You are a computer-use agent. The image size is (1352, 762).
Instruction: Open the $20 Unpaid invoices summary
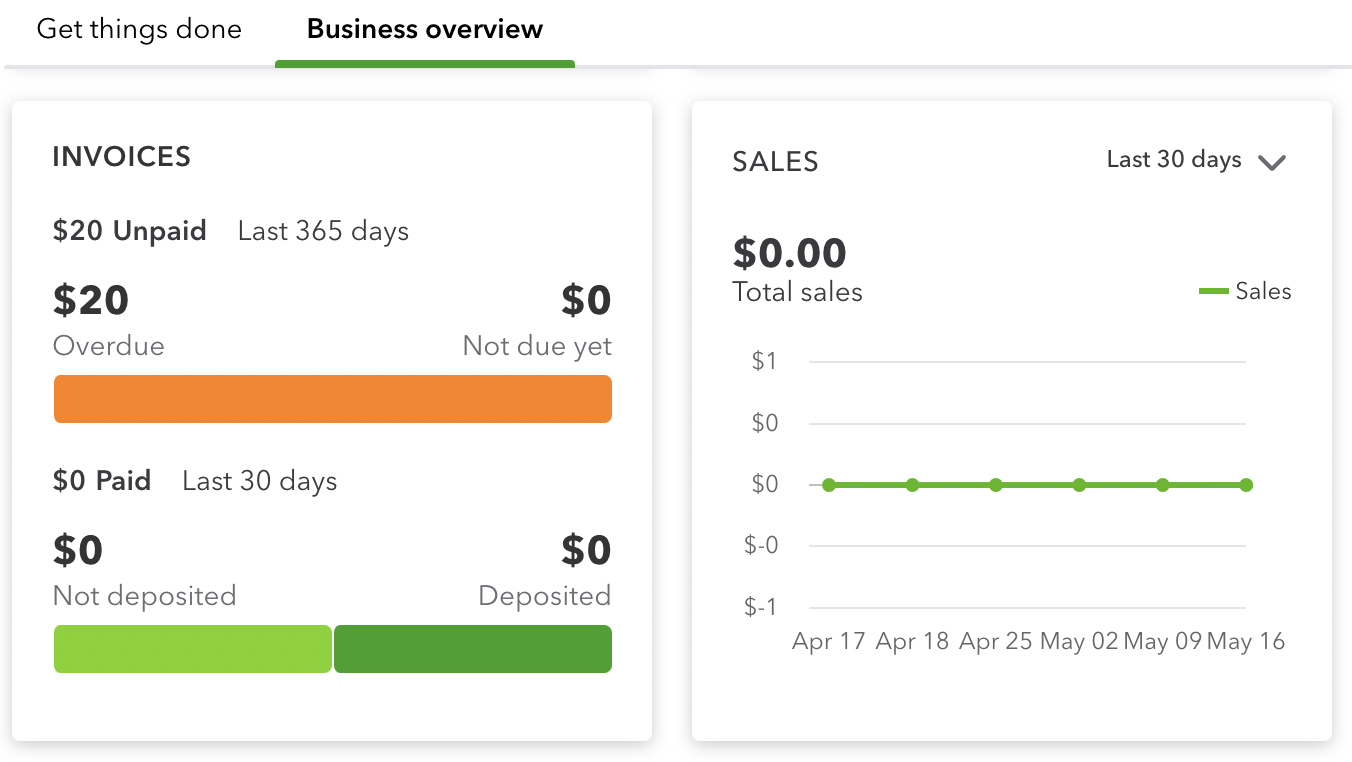129,231
